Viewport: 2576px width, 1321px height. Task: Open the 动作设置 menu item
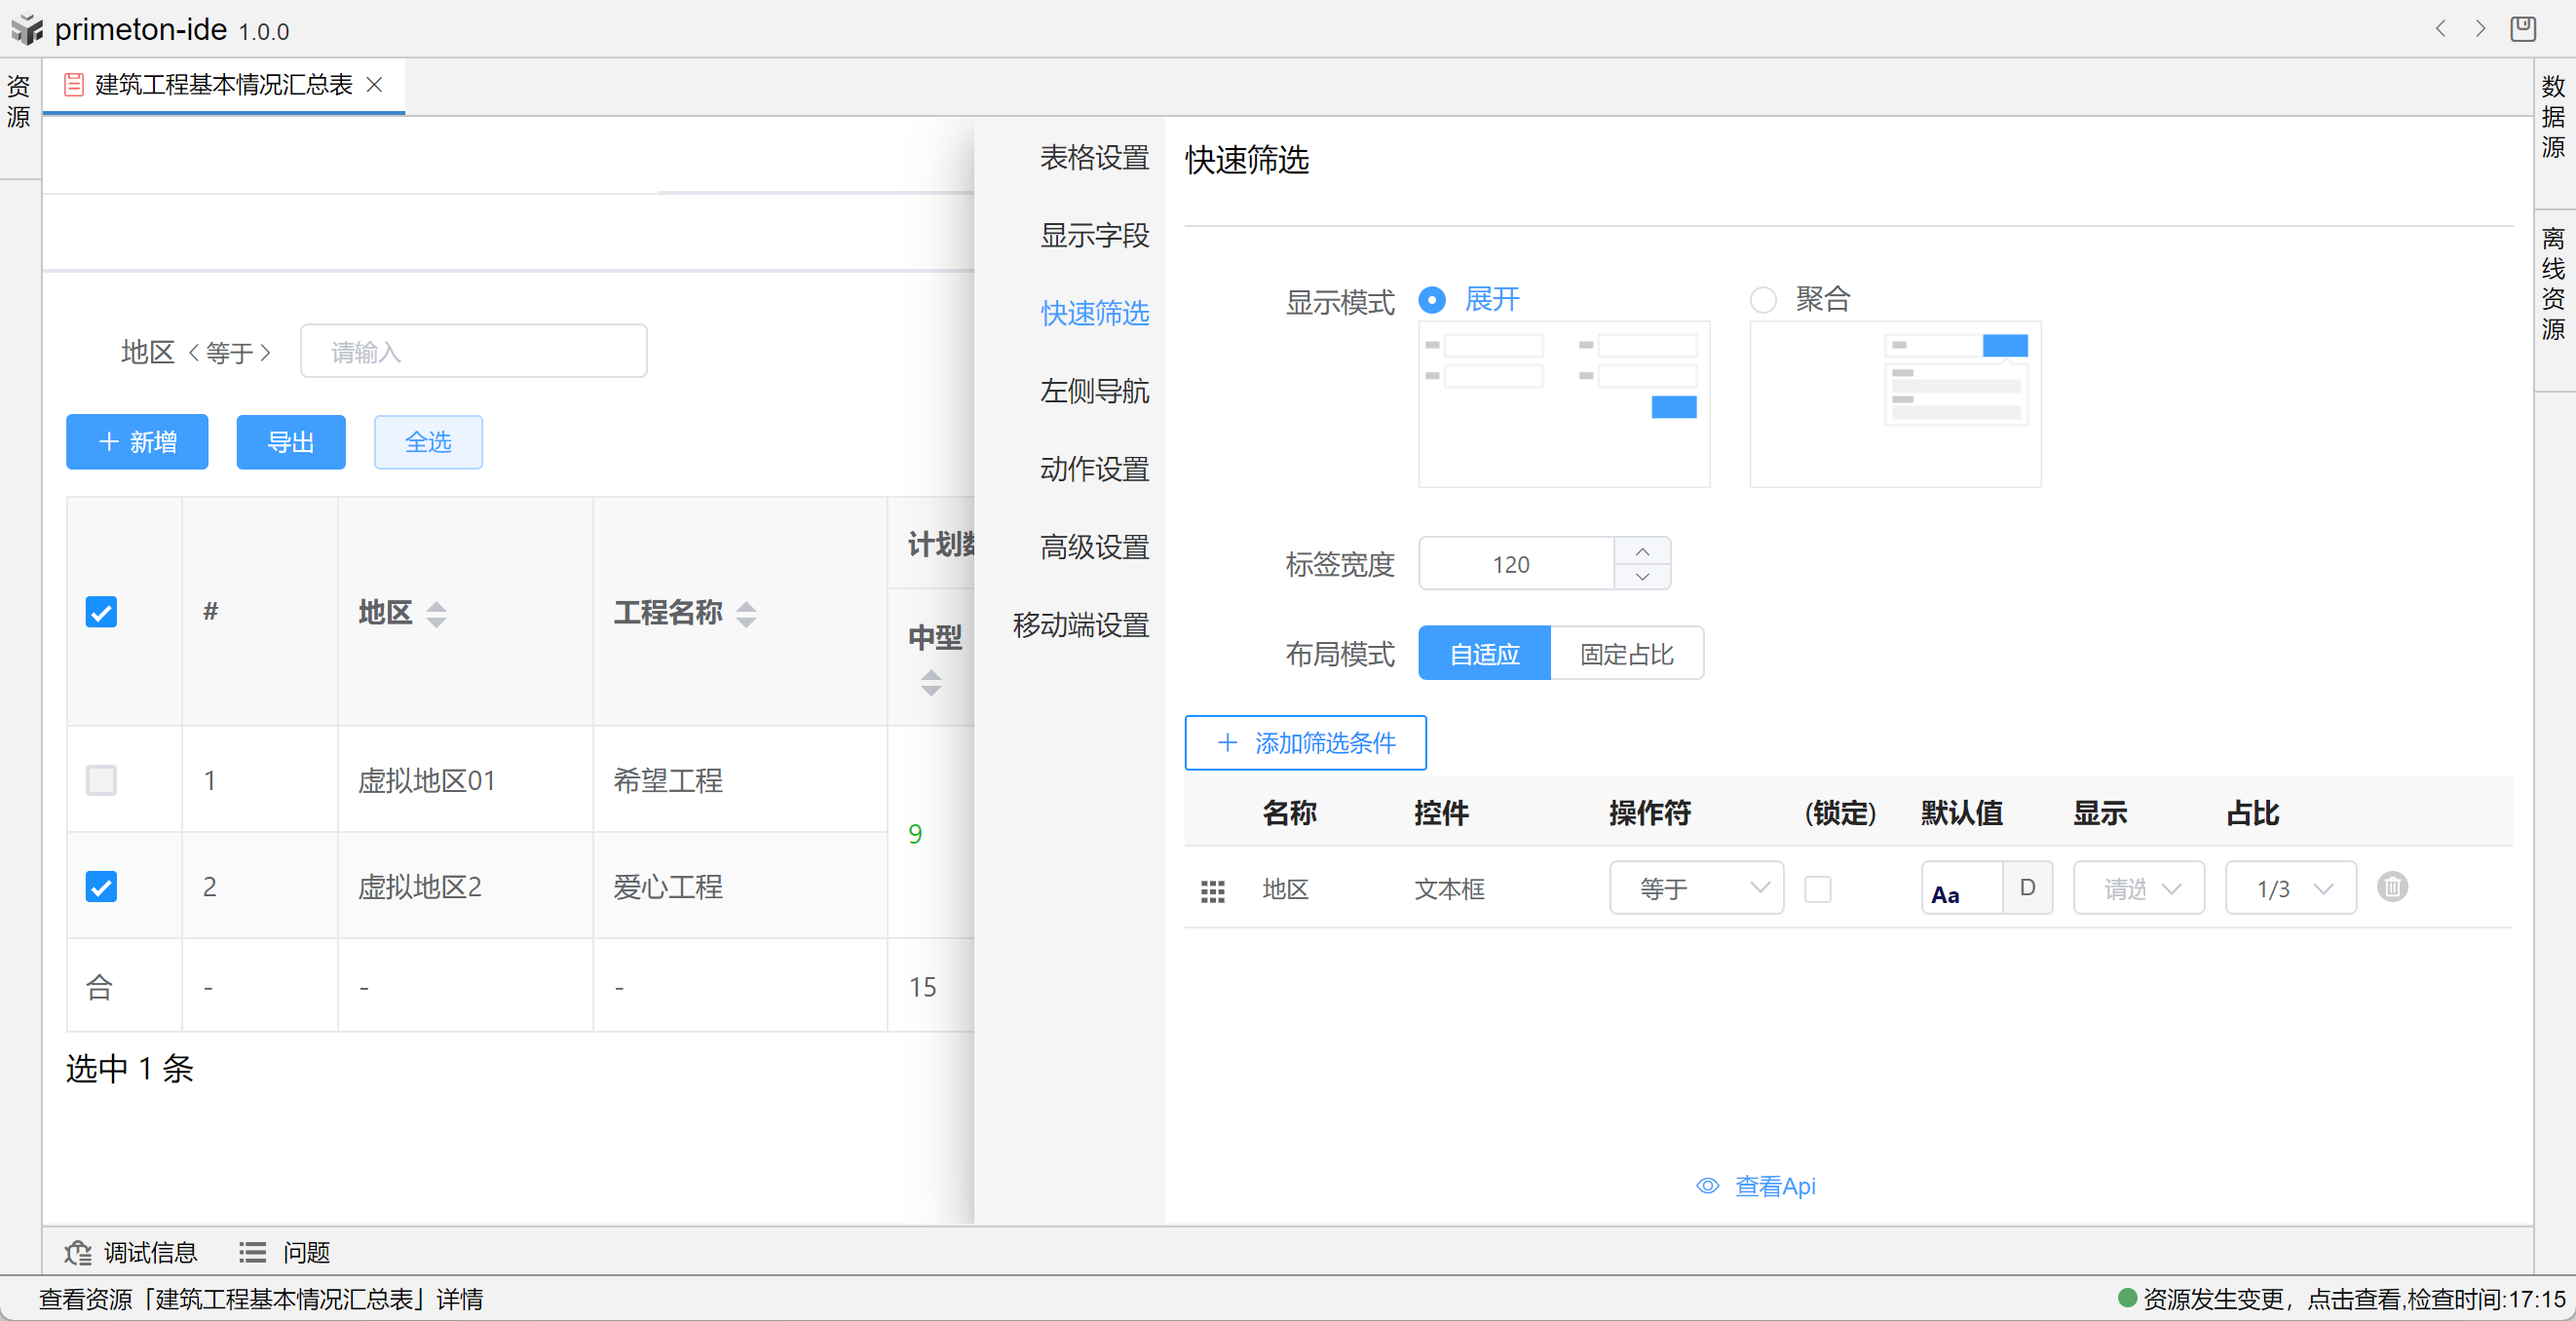click(x=1094, y=469)
